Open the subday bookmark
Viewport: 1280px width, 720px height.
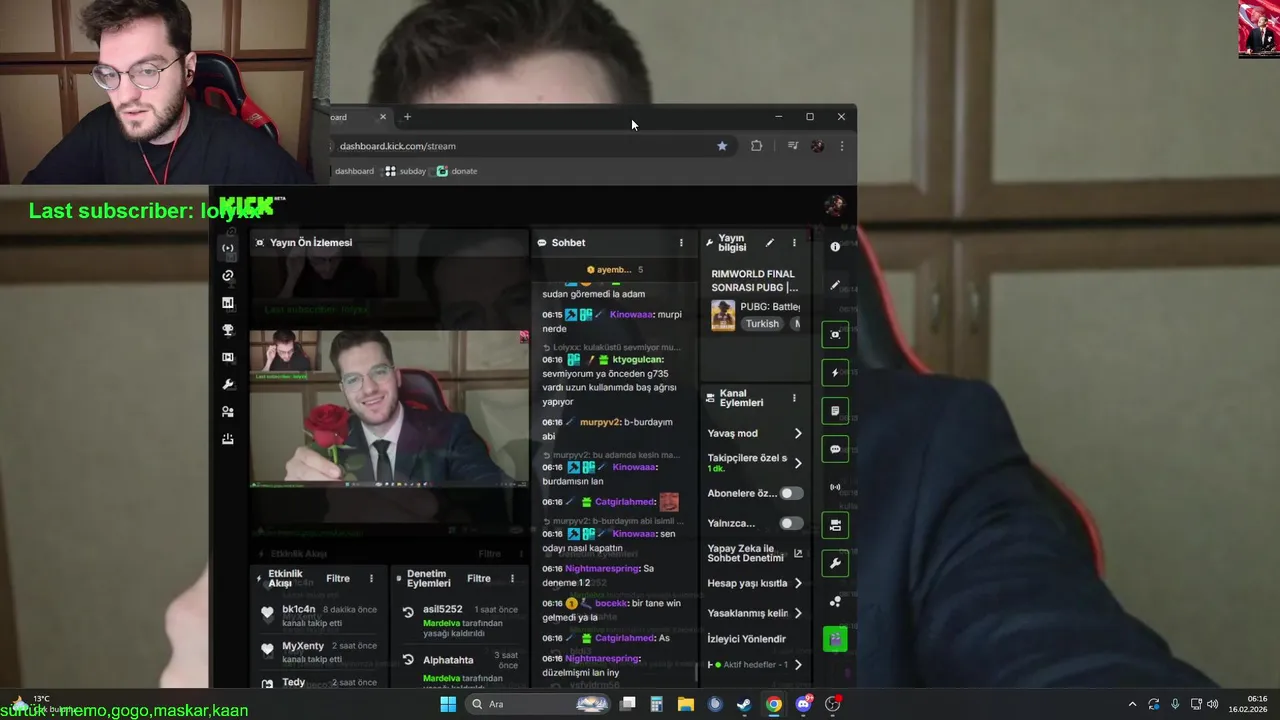coord(405,171)
